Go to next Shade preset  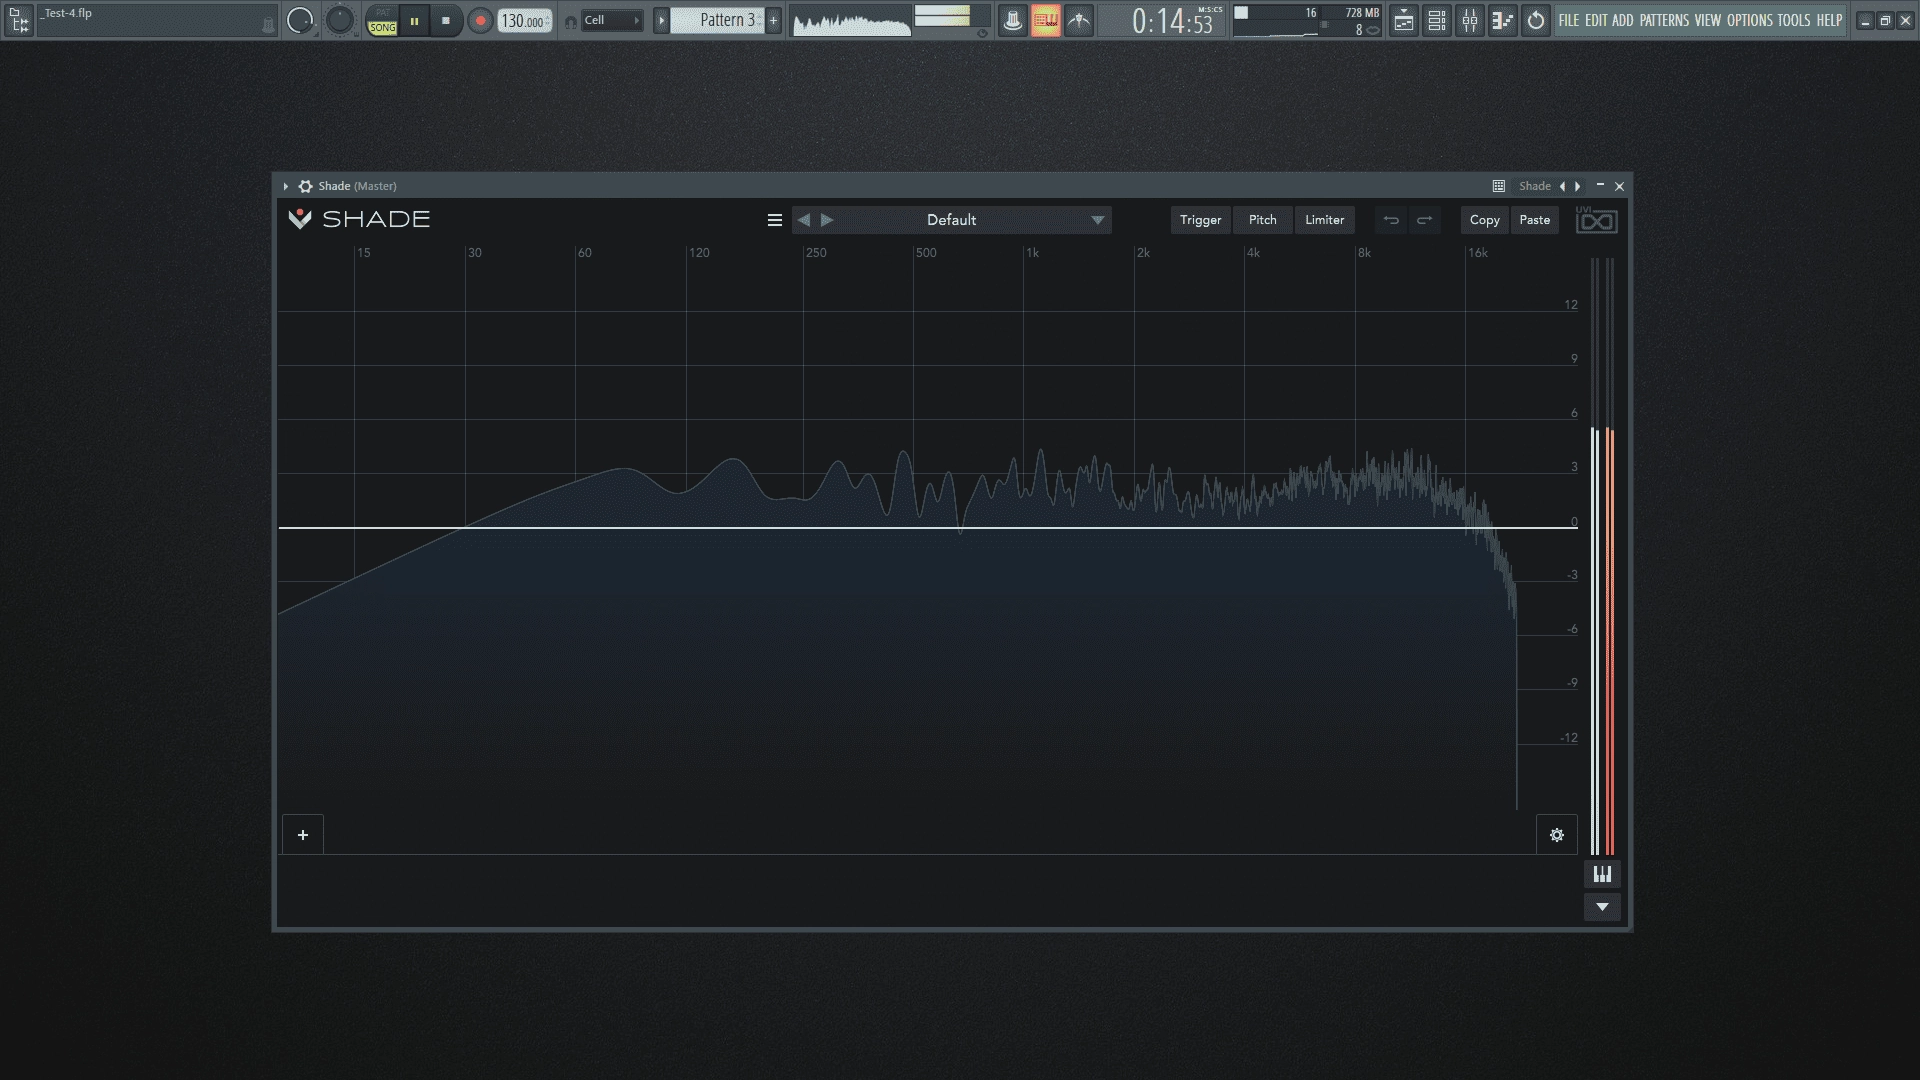tap(827, 220)
